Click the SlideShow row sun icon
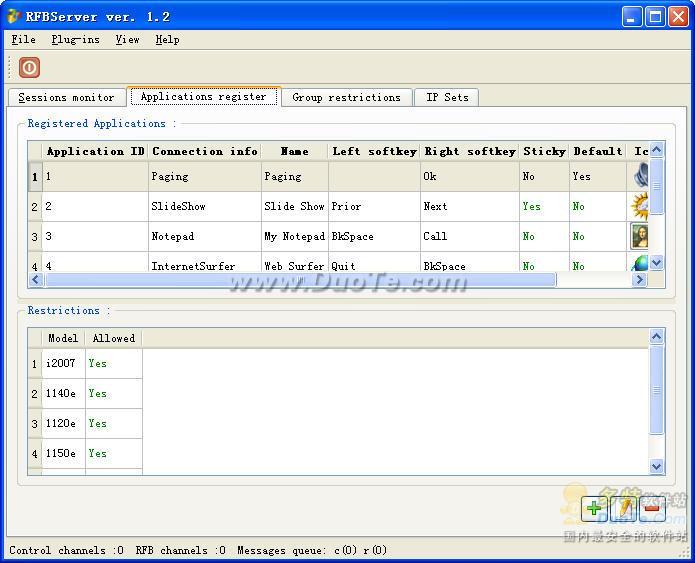The width and height of the screenshot is (695, 563). point(640,206)
